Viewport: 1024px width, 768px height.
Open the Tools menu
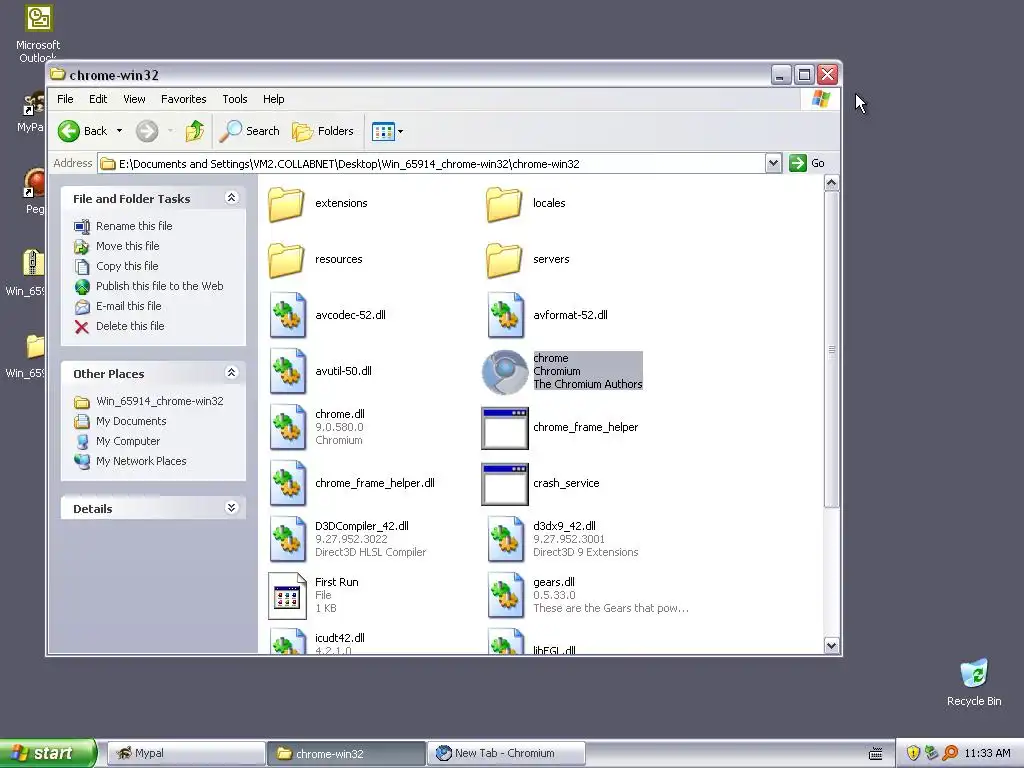pyautogui.click(x=234, y=99)
